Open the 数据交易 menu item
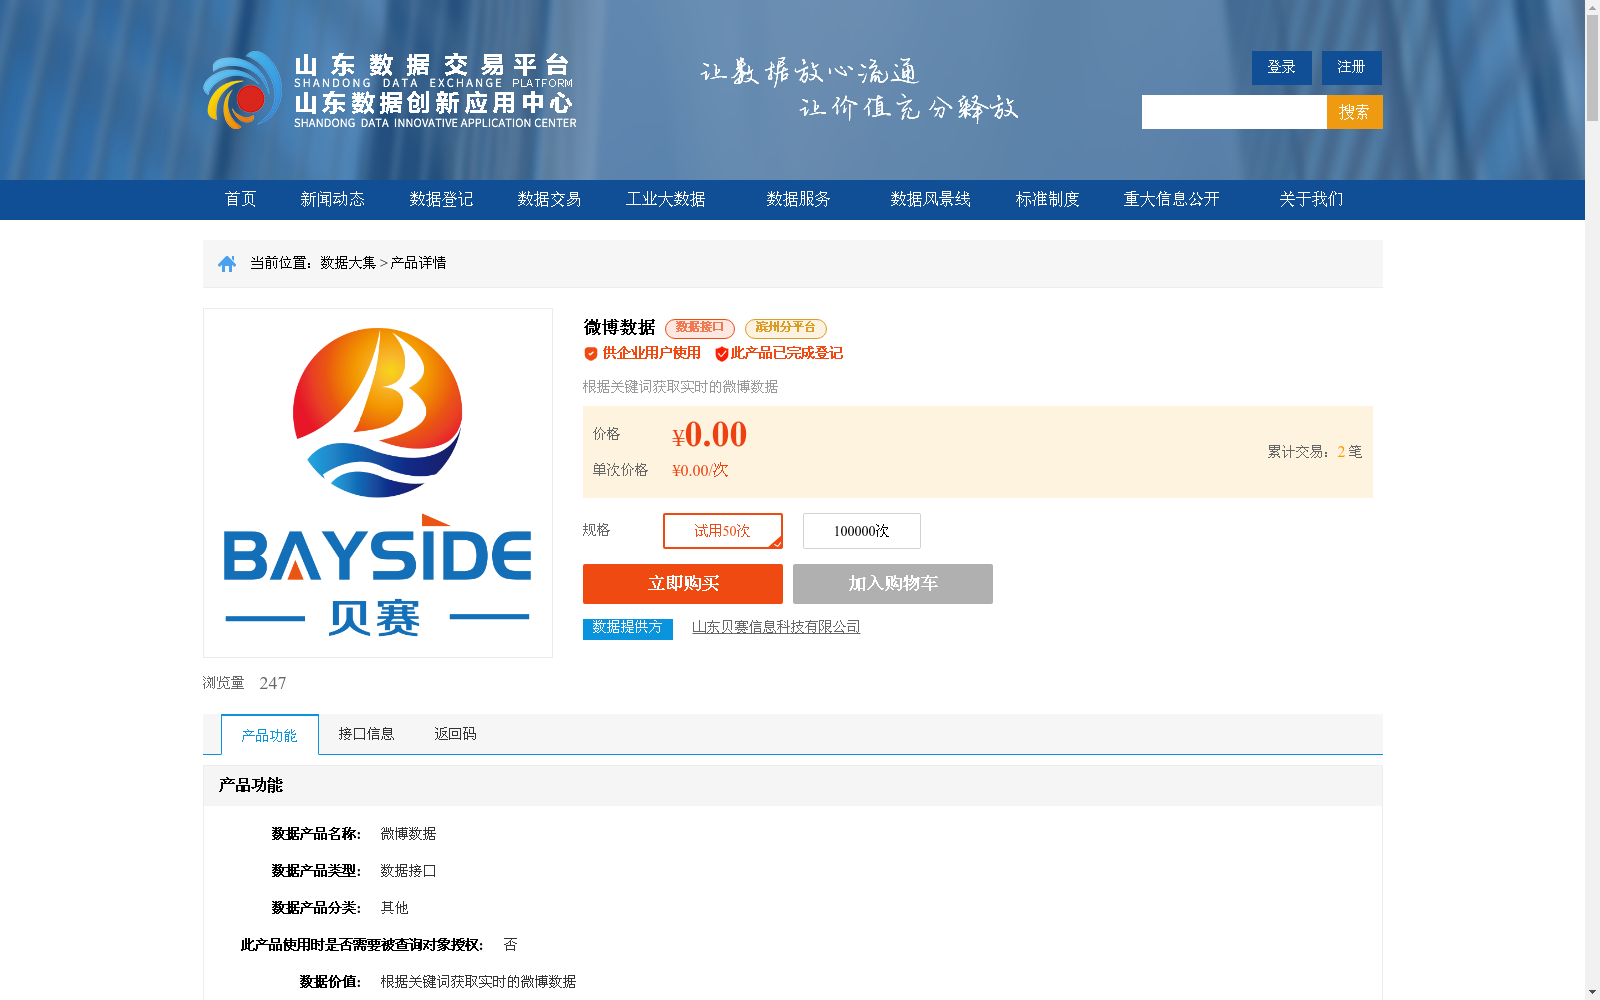Viewport: 1600px width, 1000px height. [x=549, y=199]
